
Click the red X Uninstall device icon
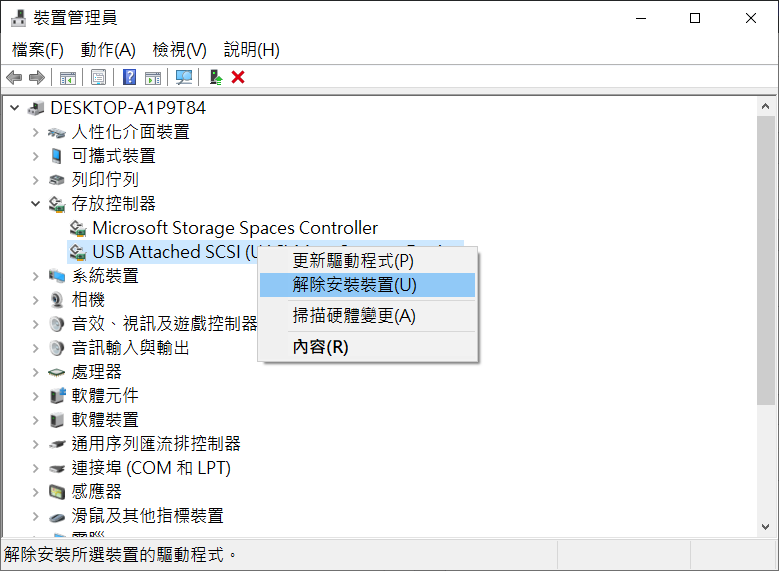pyautogui.click(x=238, y=77)
